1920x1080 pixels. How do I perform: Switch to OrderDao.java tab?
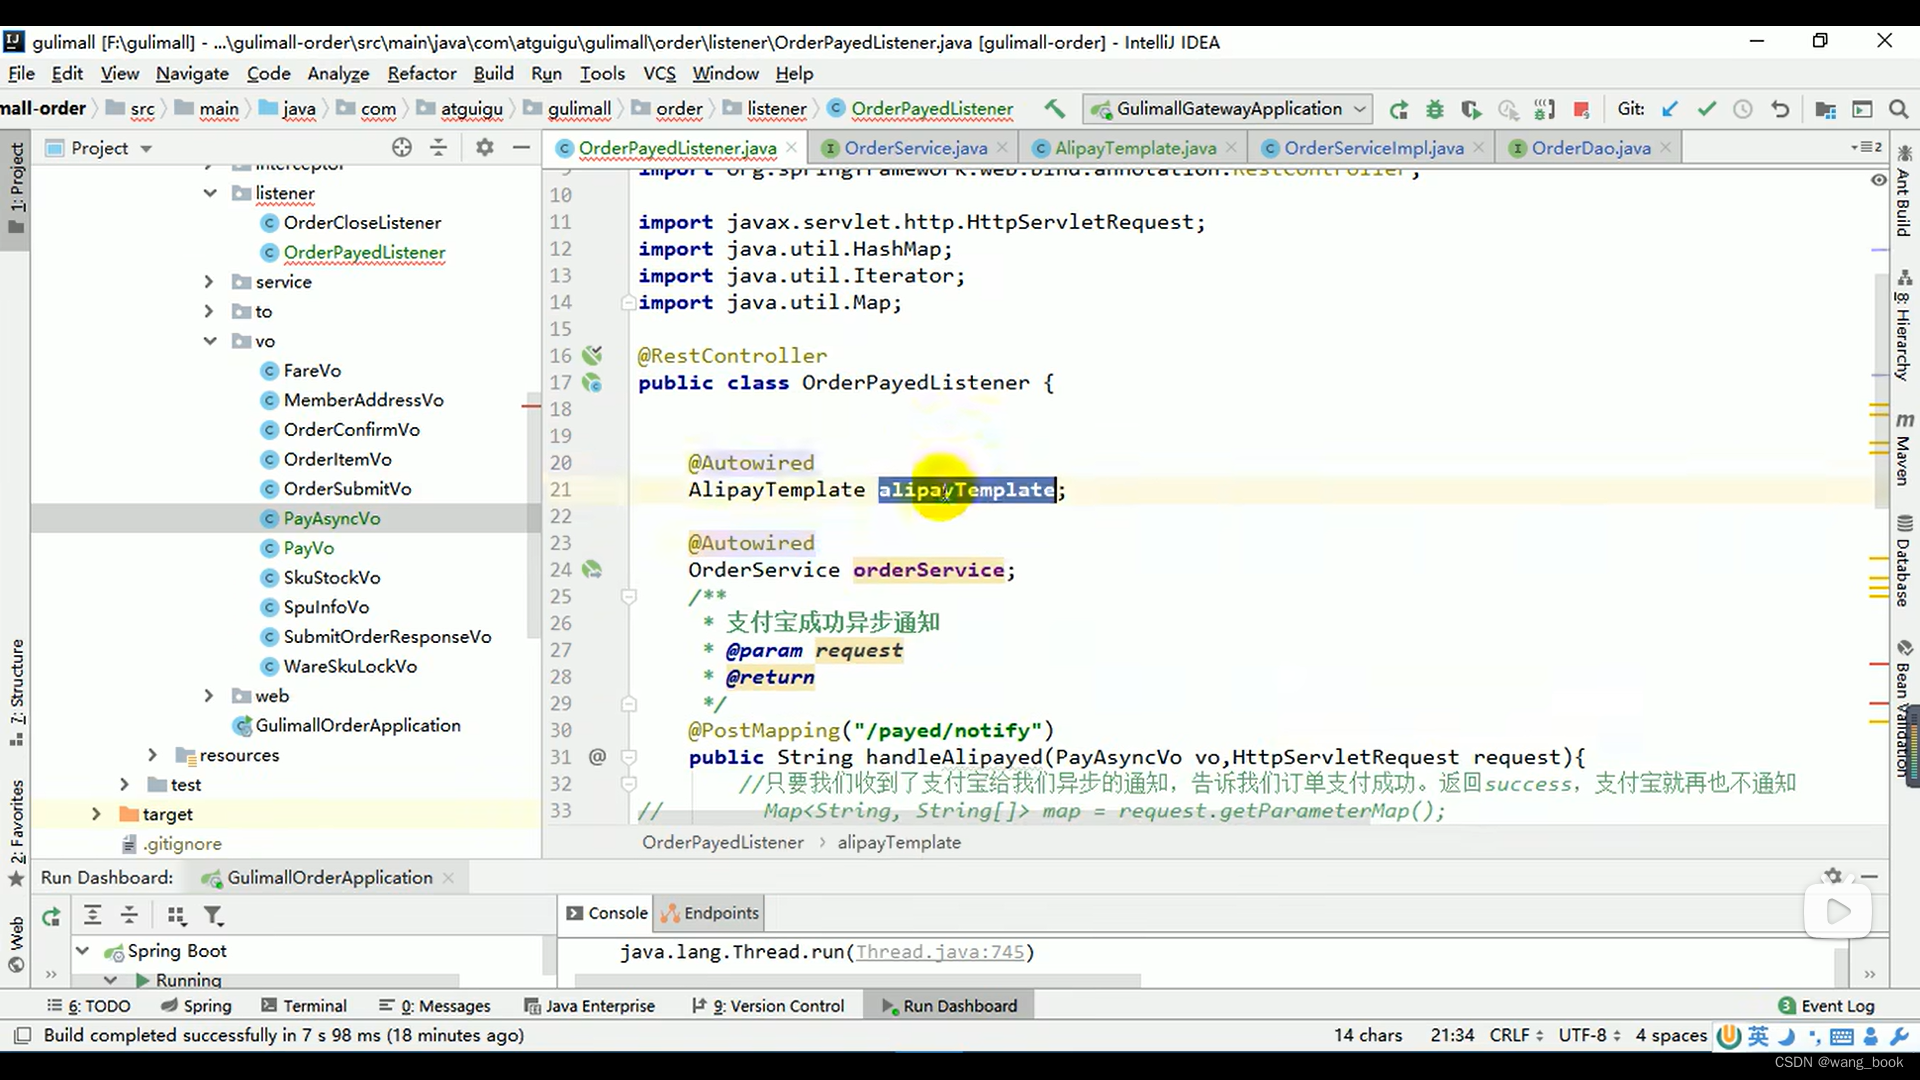tap(1590, 148)
